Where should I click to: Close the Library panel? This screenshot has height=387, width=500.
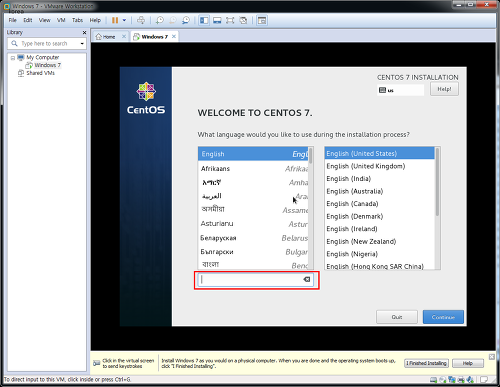click(x=84, y=32)
